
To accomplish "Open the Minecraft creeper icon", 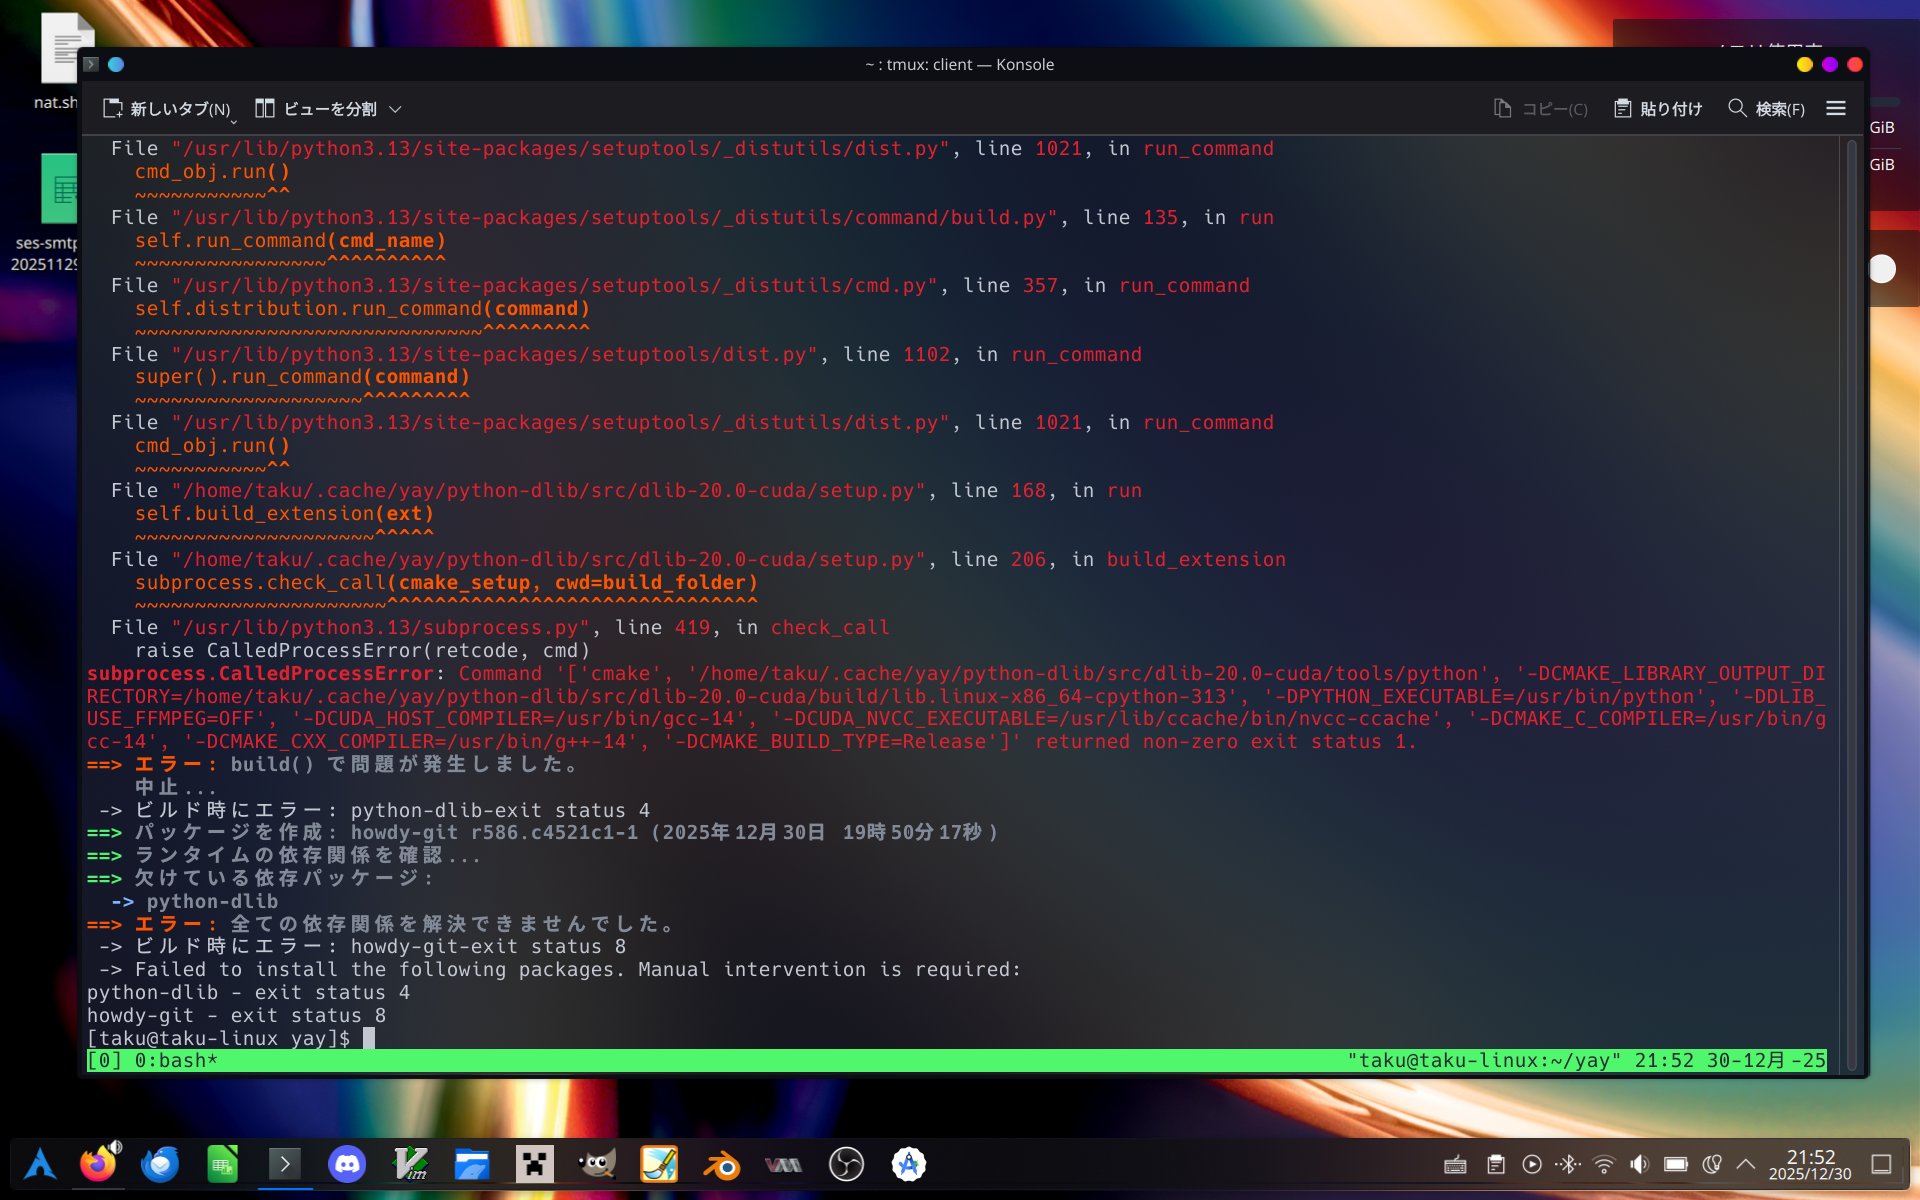I will pyautogui.click(x=535, y=1164).
